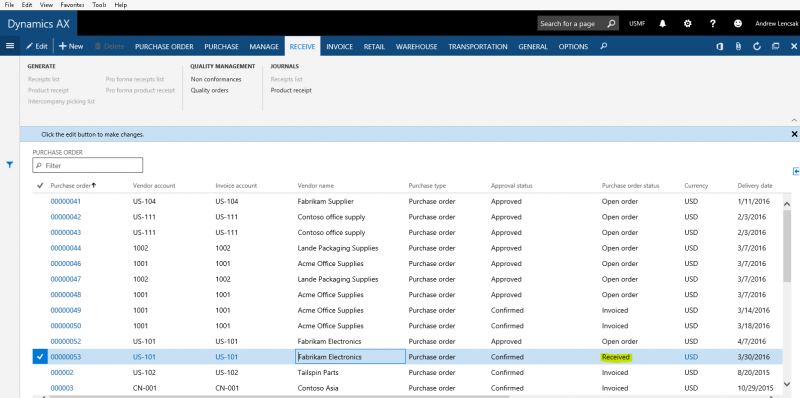Switch to the WAREHOUSE tab
Screen dimensions: 800x398
[x=416, y=46]
